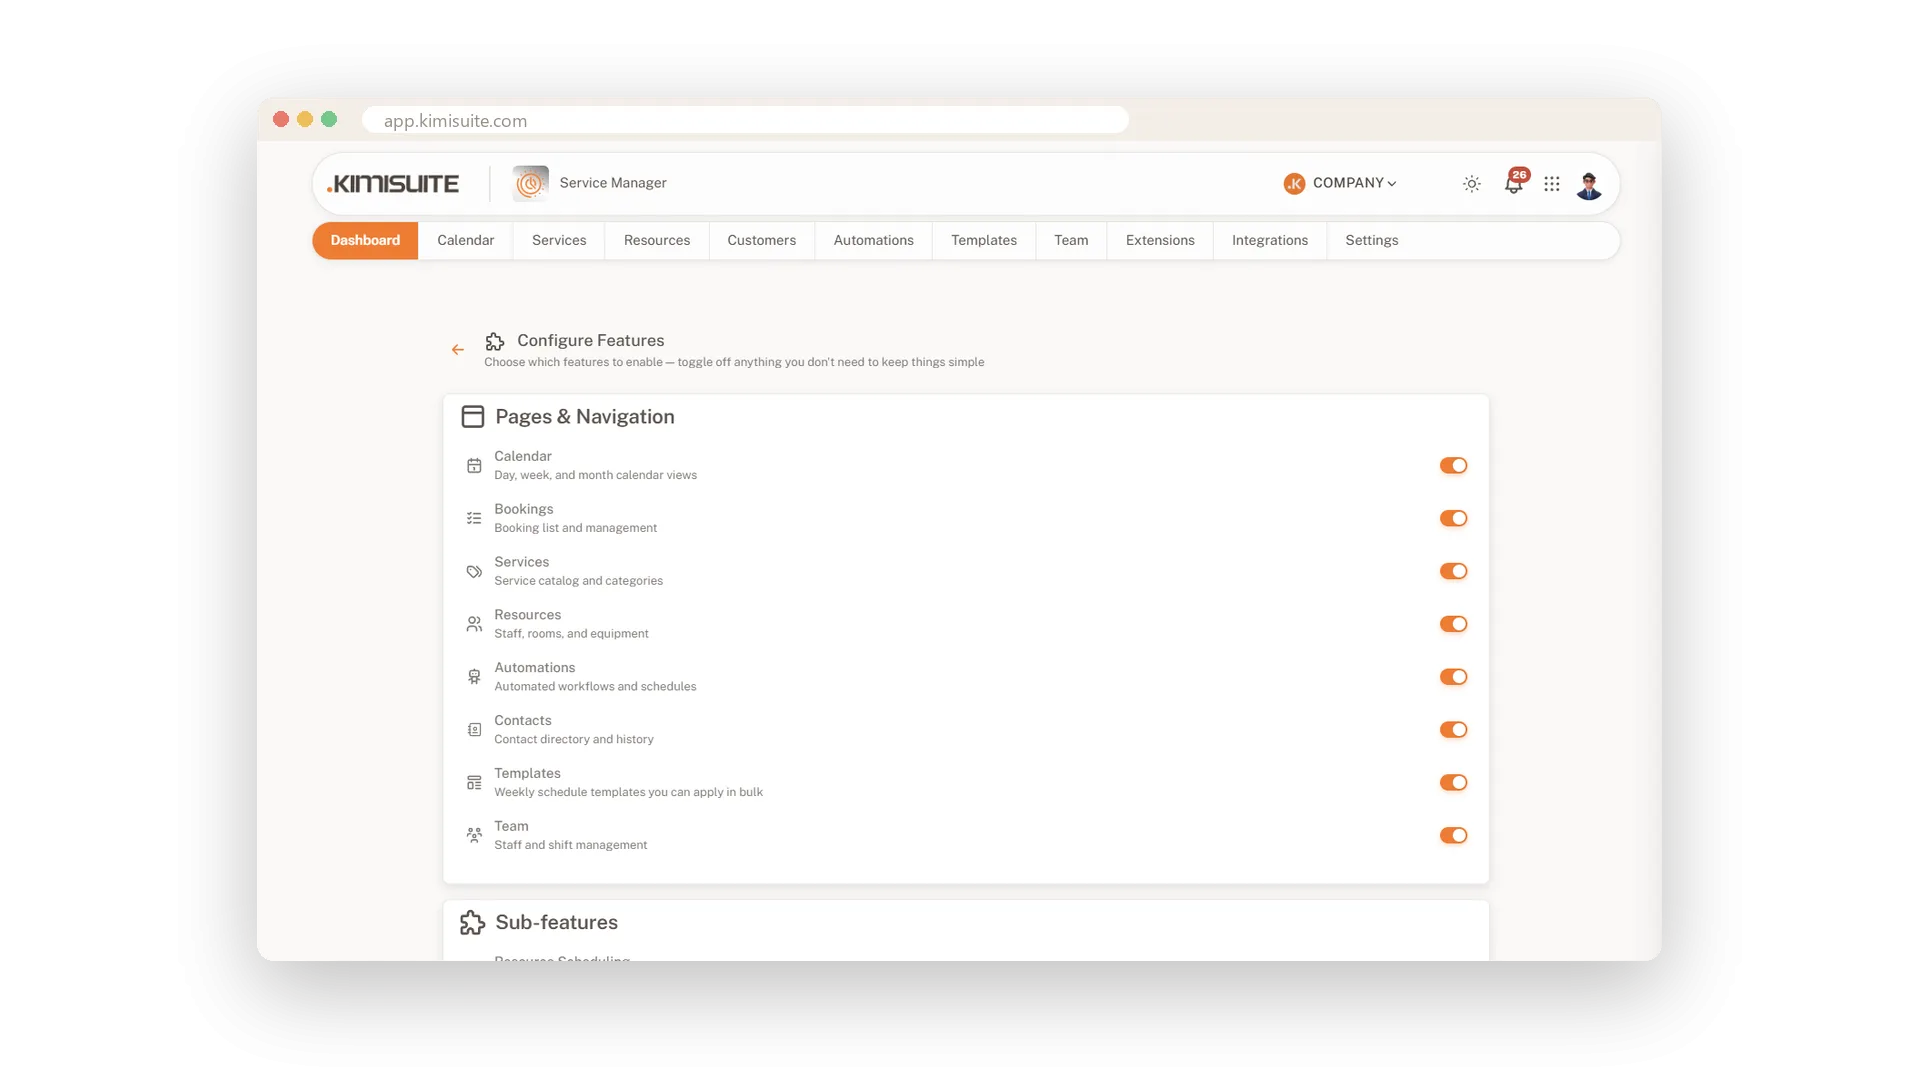This screenshot has width=1920, height=1080.
Task: Click 'Day, week, and month calendar views'
Action: point(595,476)
